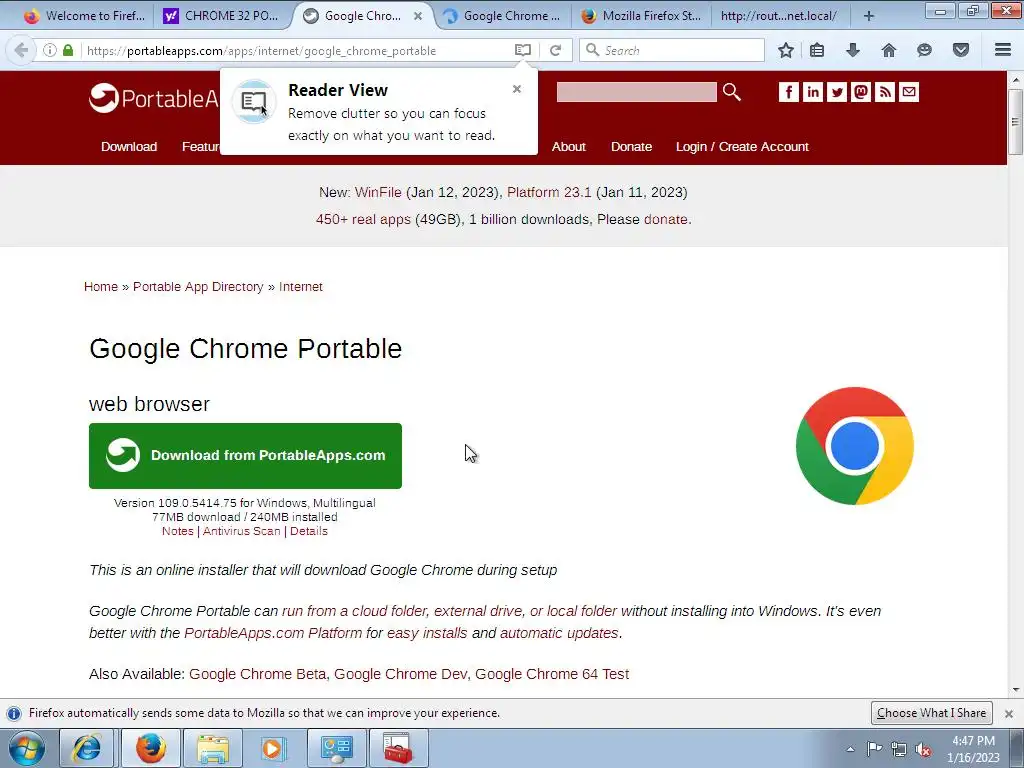Open the Antivirus Scan link

(242, 531)
